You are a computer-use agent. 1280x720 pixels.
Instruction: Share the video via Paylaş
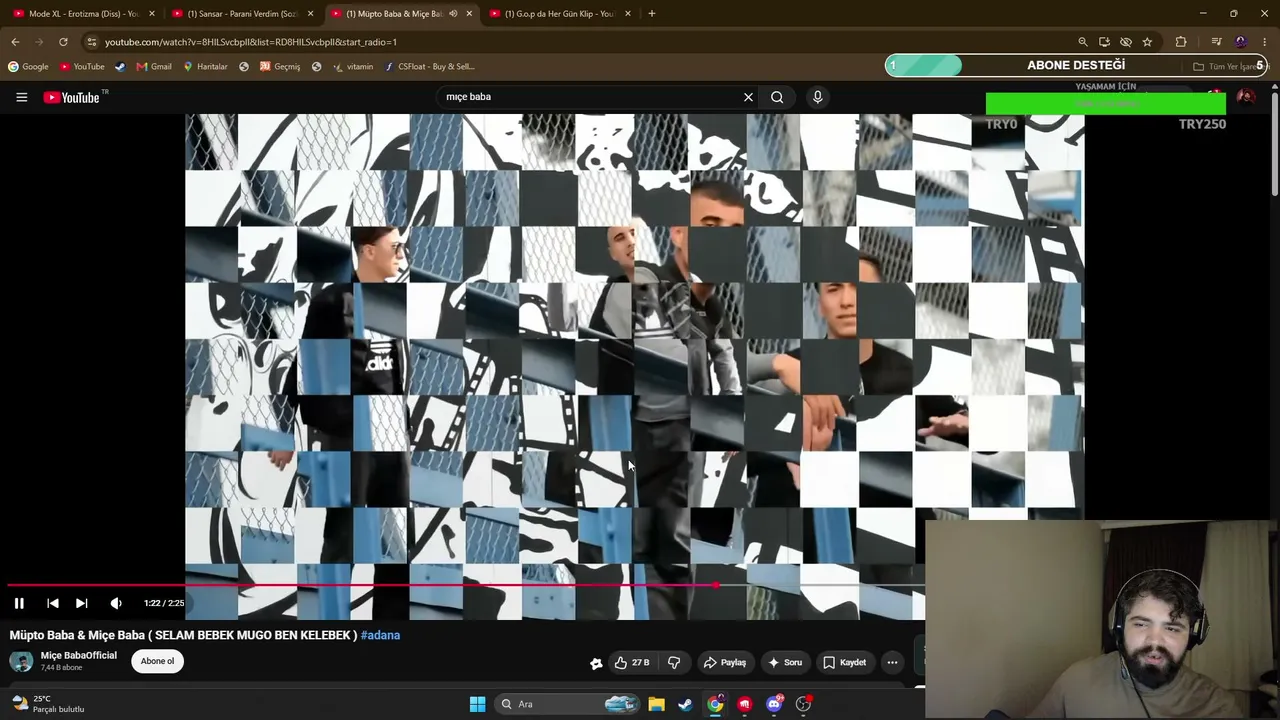725,662
